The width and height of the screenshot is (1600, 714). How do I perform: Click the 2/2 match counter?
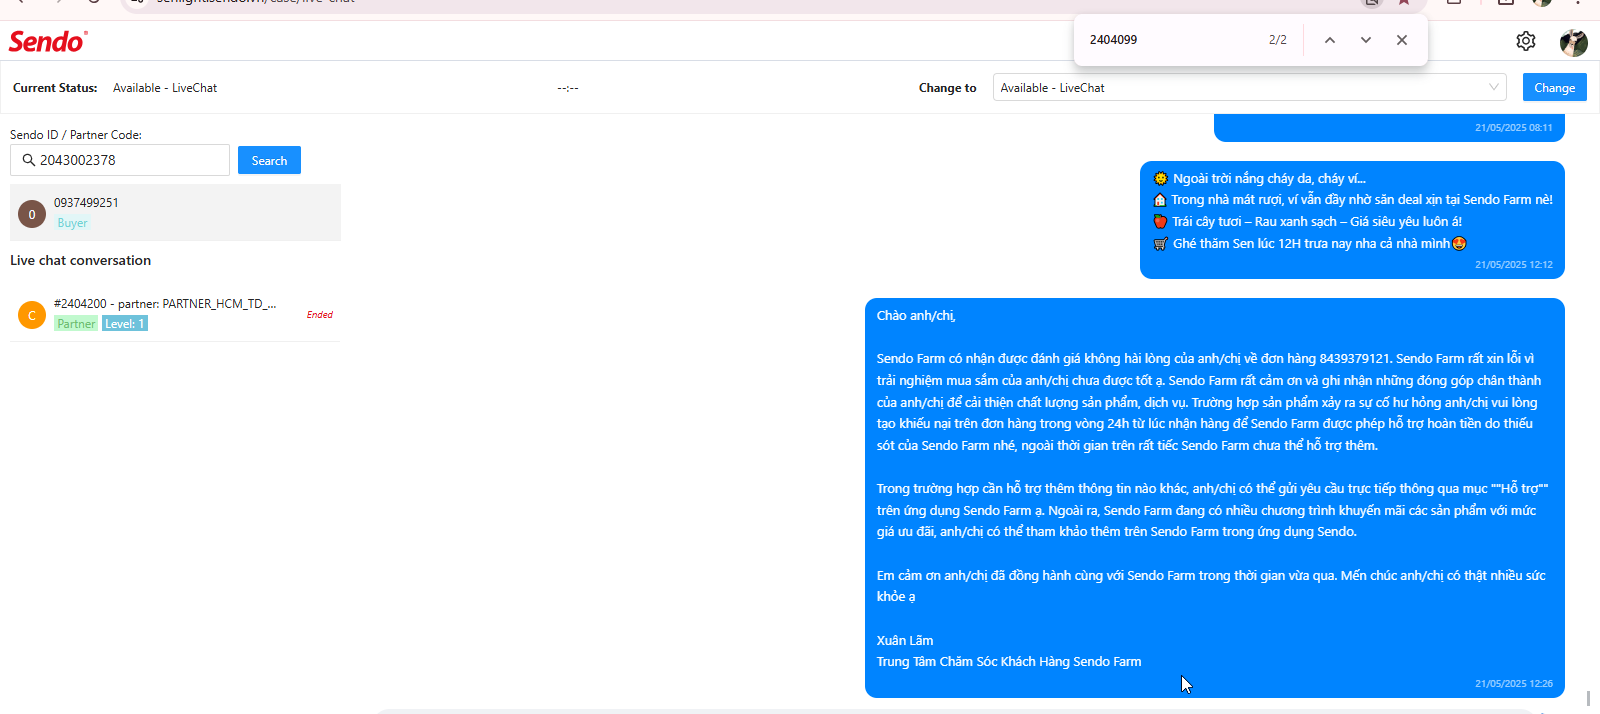1278,40
